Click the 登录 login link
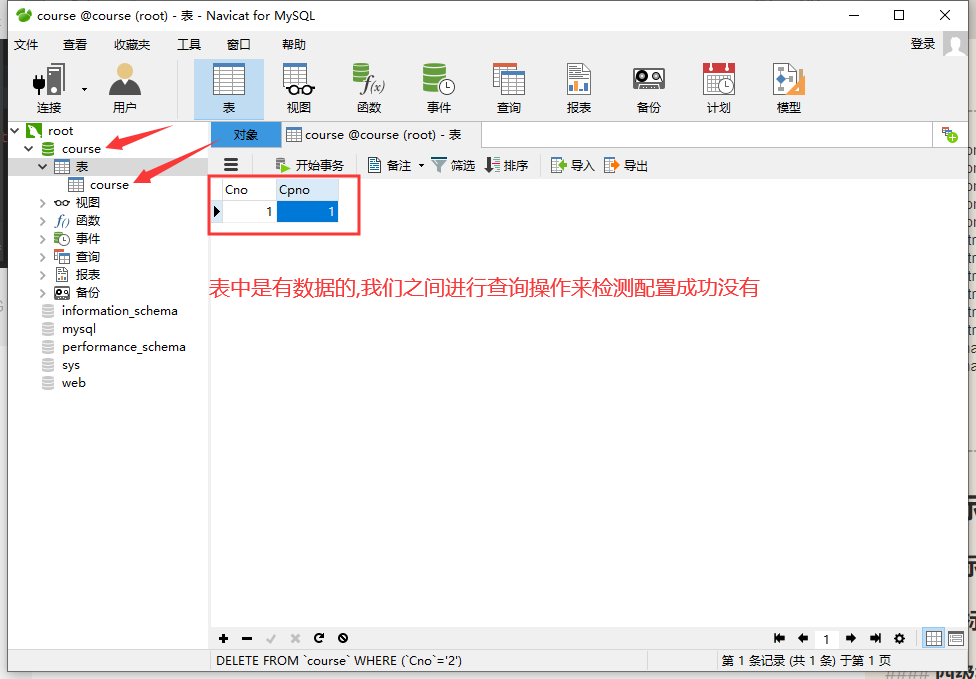This screenshot has width=976, height=679. point(923,44)
